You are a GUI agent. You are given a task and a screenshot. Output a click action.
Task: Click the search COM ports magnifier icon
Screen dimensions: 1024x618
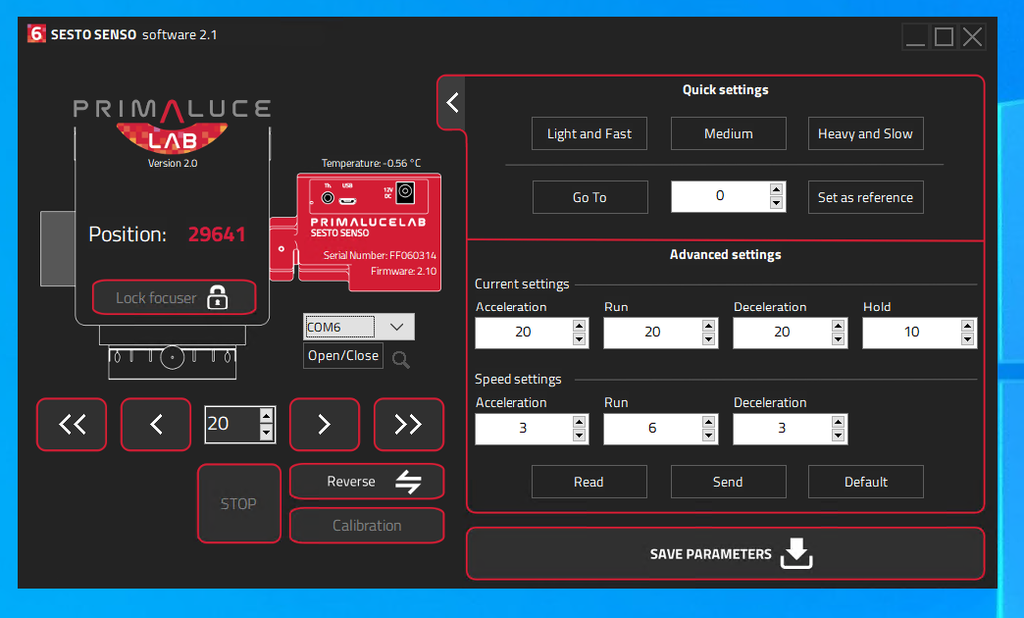click(401, 359)
